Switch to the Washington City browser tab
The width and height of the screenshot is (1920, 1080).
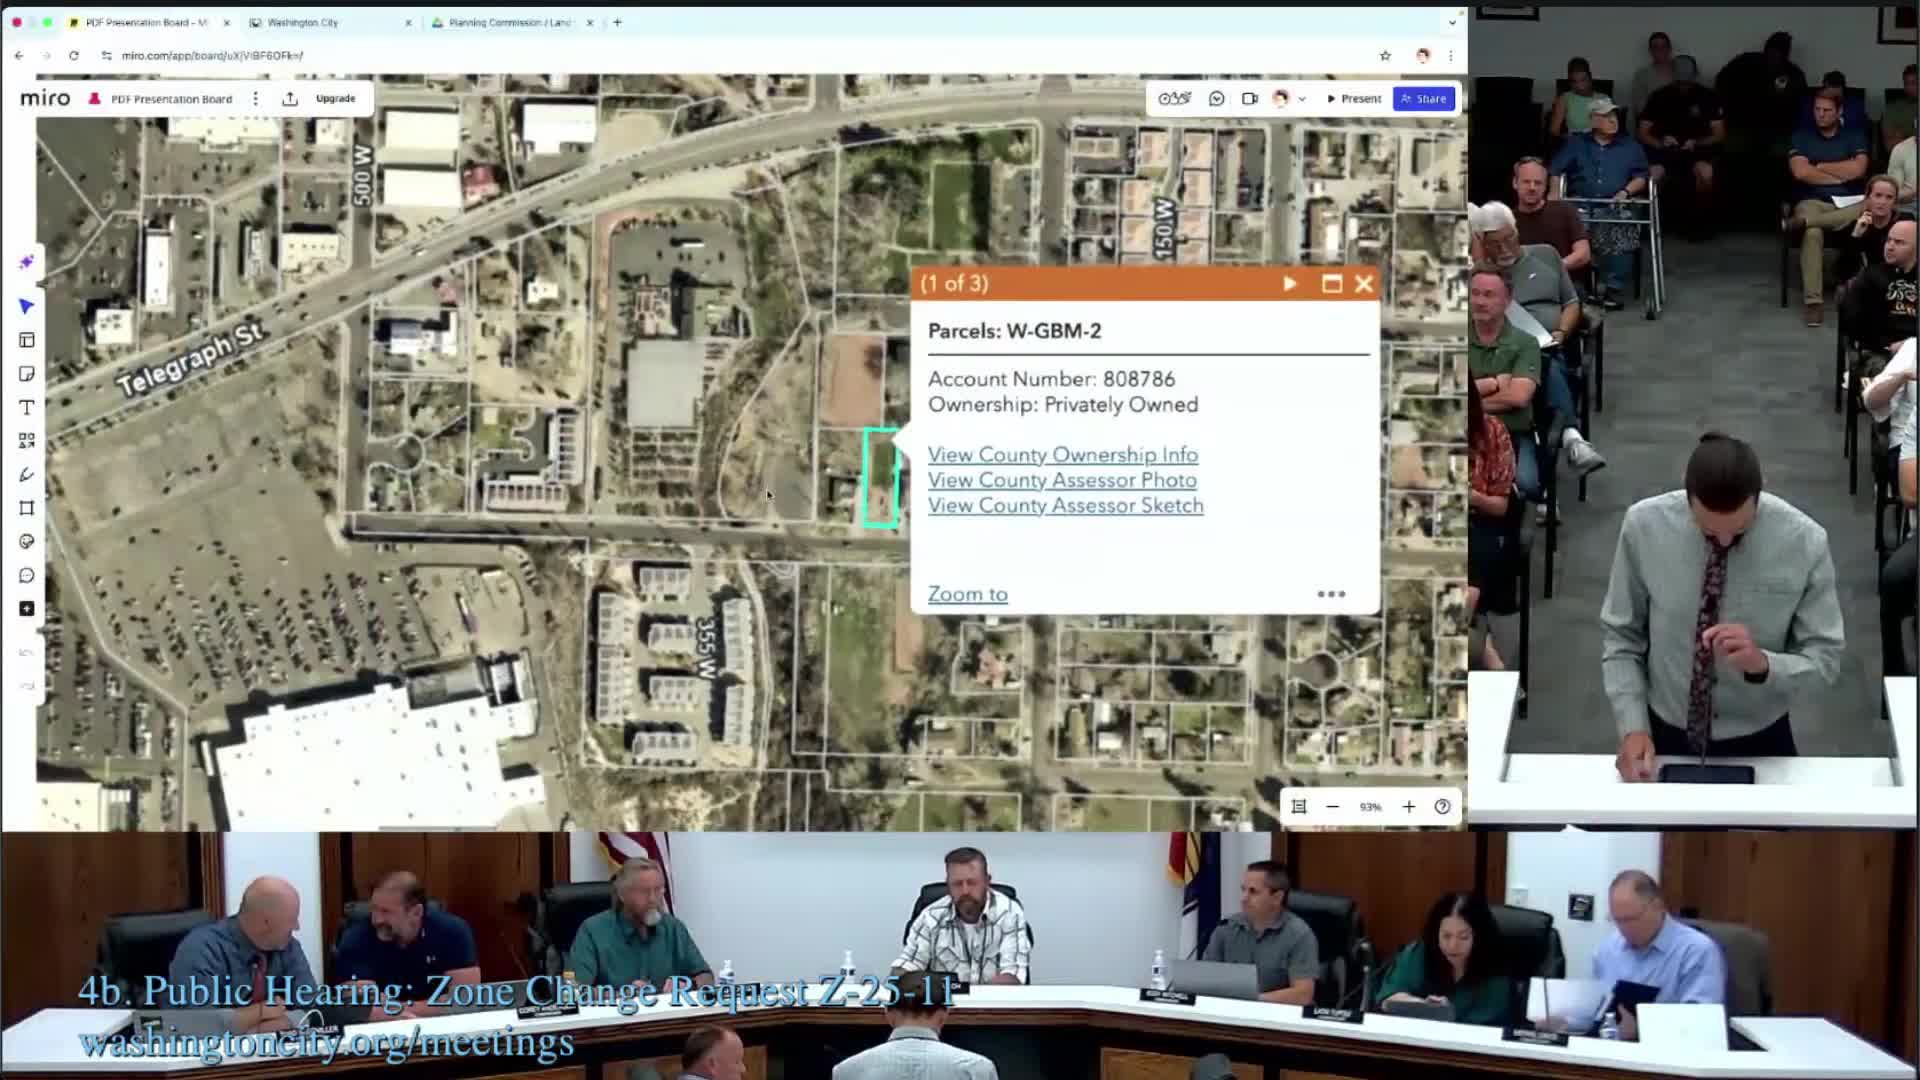pyautogui.click(x=303, y=22)
